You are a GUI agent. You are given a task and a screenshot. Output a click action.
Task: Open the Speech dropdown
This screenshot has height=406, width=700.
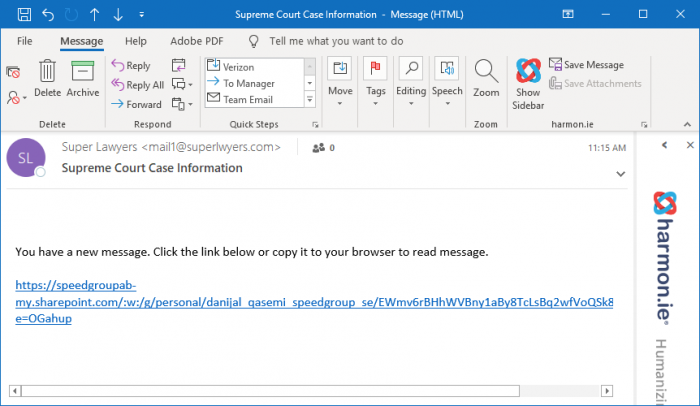pyautogui.click(x=447, y=78)
